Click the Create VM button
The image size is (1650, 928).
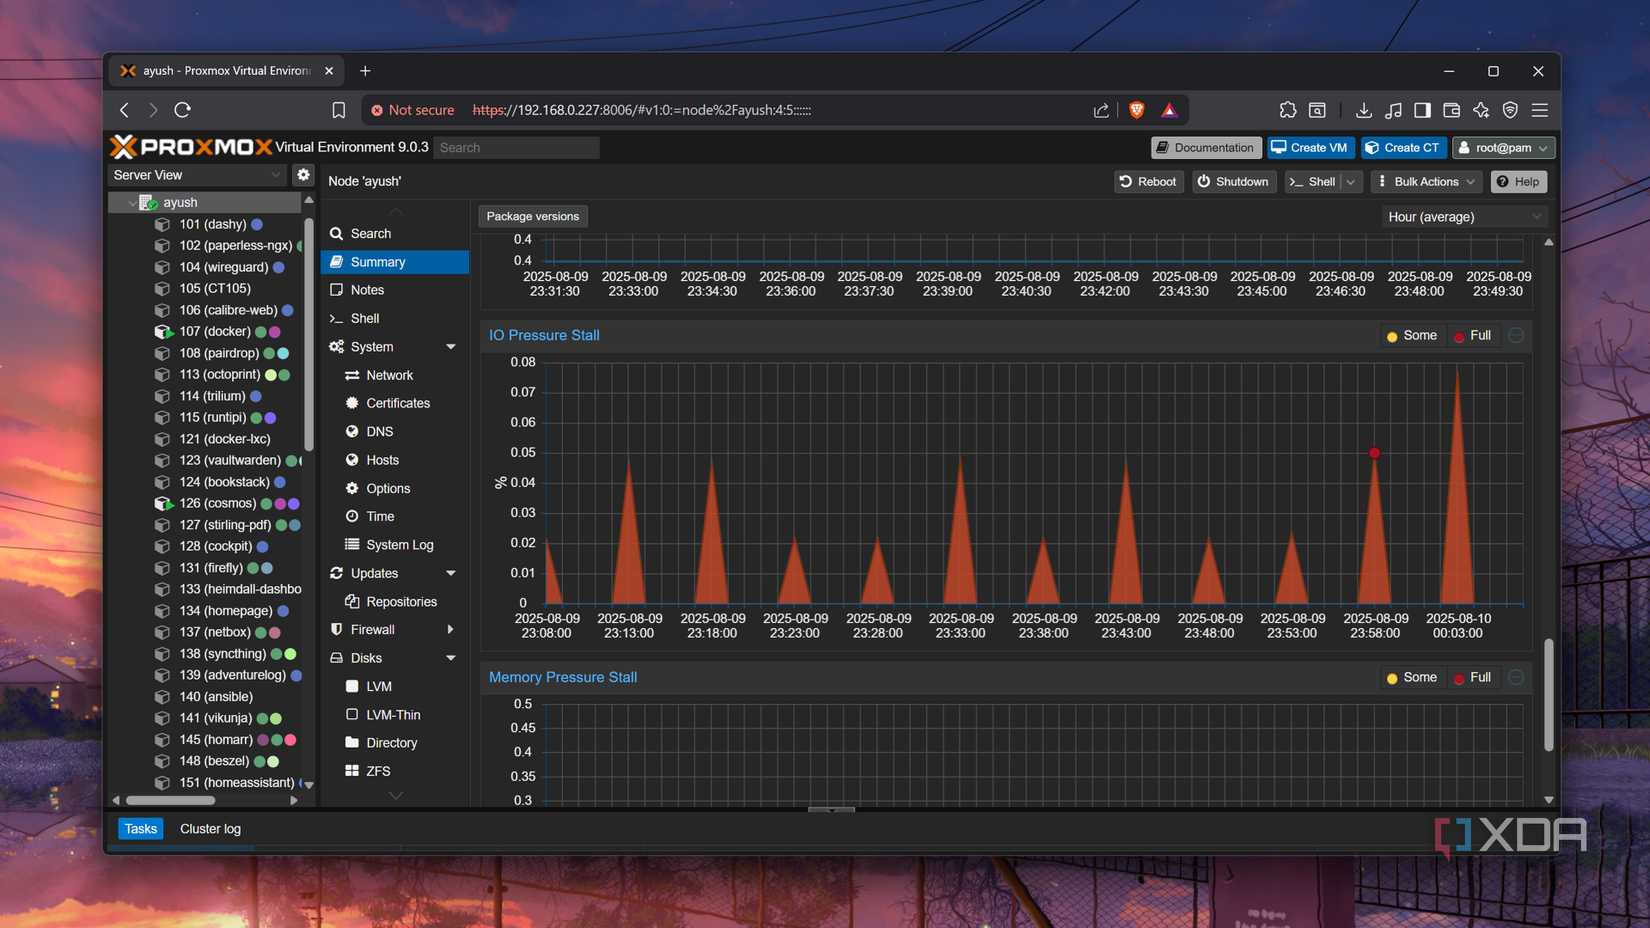tap(1310, 147)
